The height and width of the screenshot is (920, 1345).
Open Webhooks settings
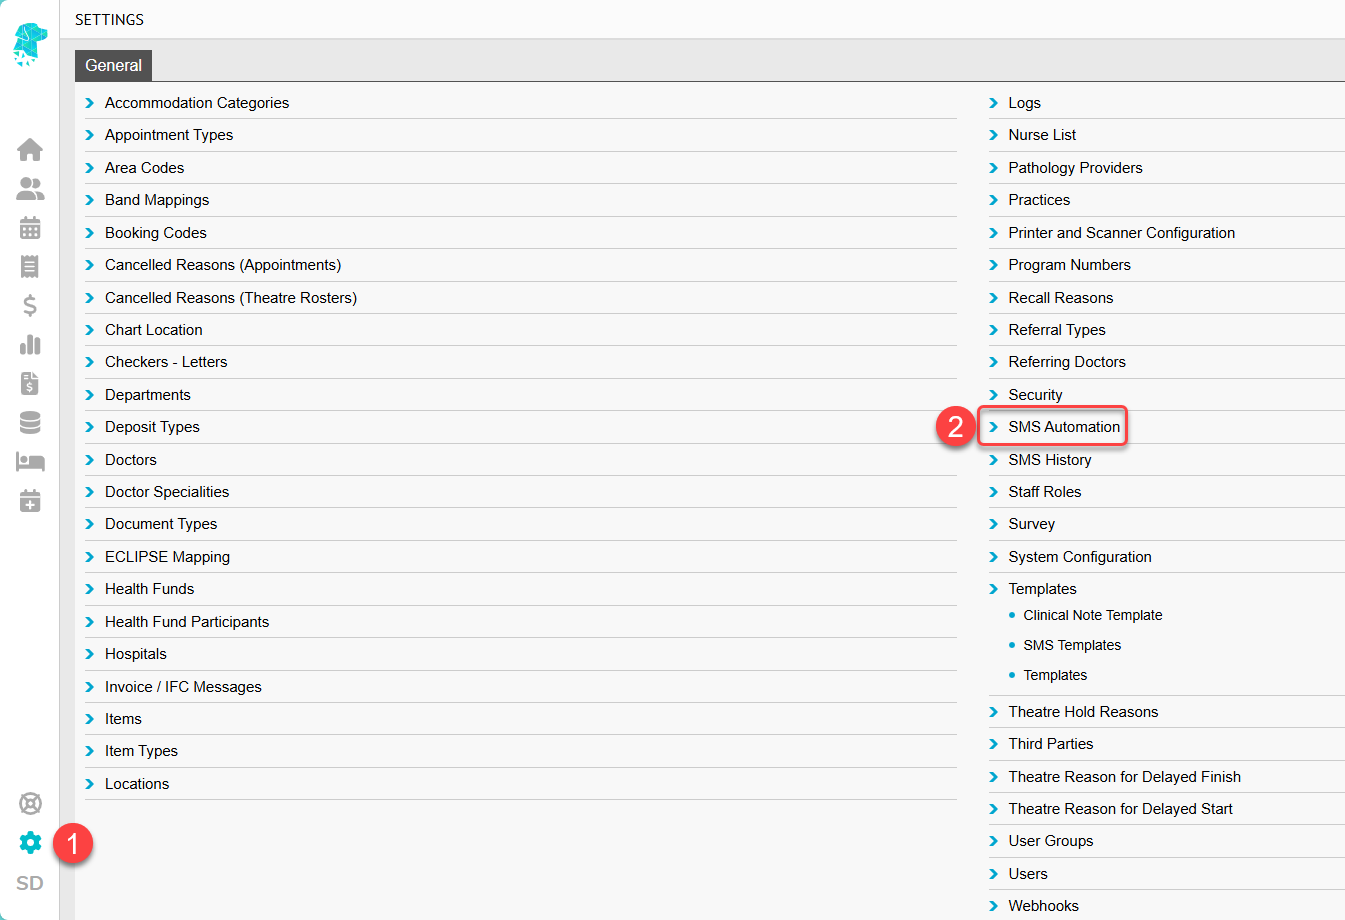click(x=1043, y=906)
